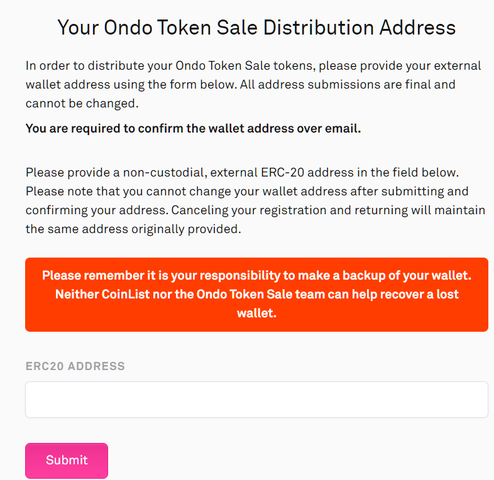Click the Submit button
Viewport: 494px width, 480px height.
click(66, 460)
